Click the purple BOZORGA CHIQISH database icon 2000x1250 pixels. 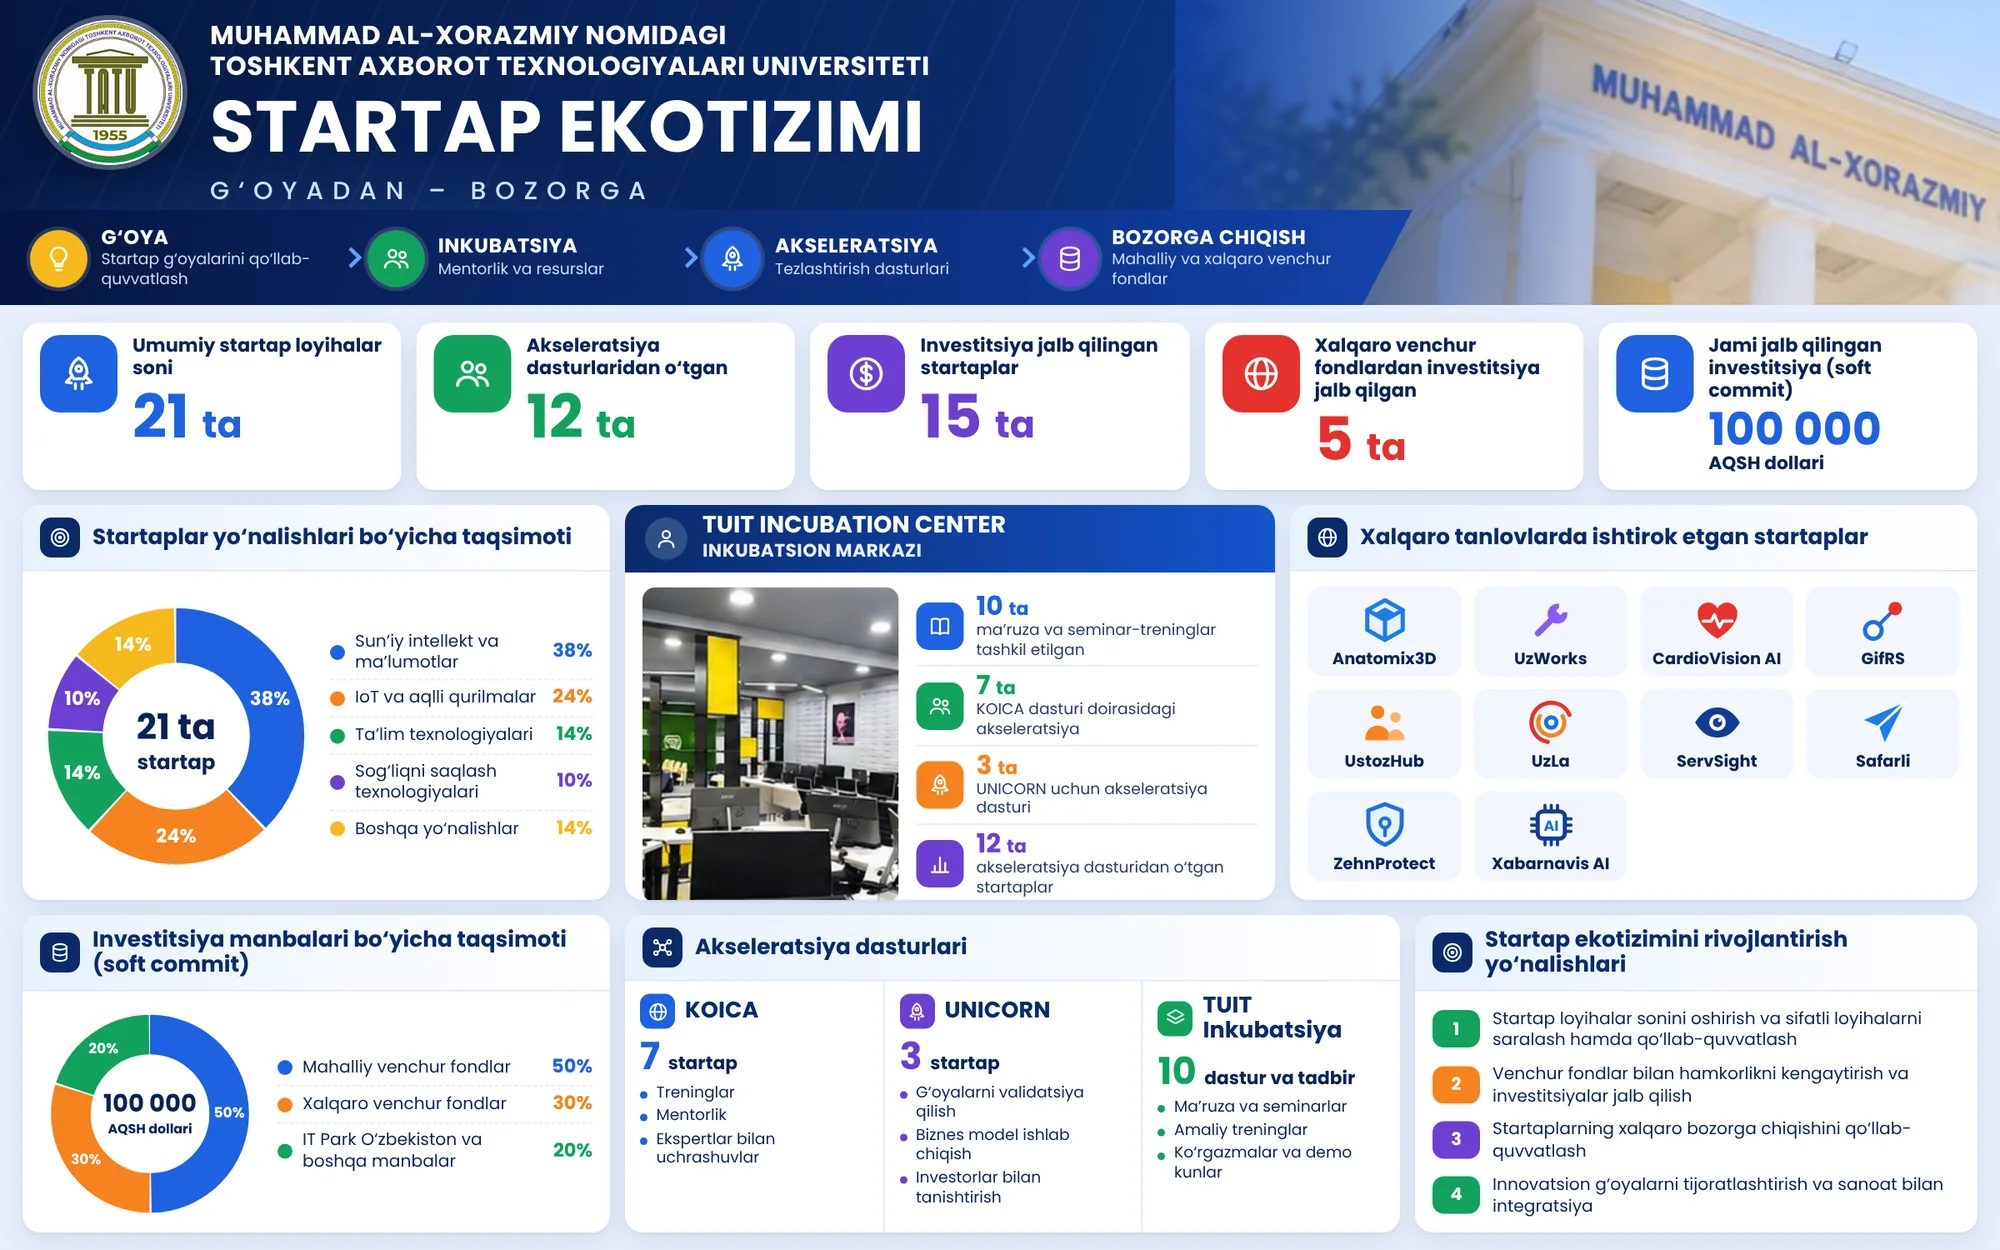[1069, 258]
